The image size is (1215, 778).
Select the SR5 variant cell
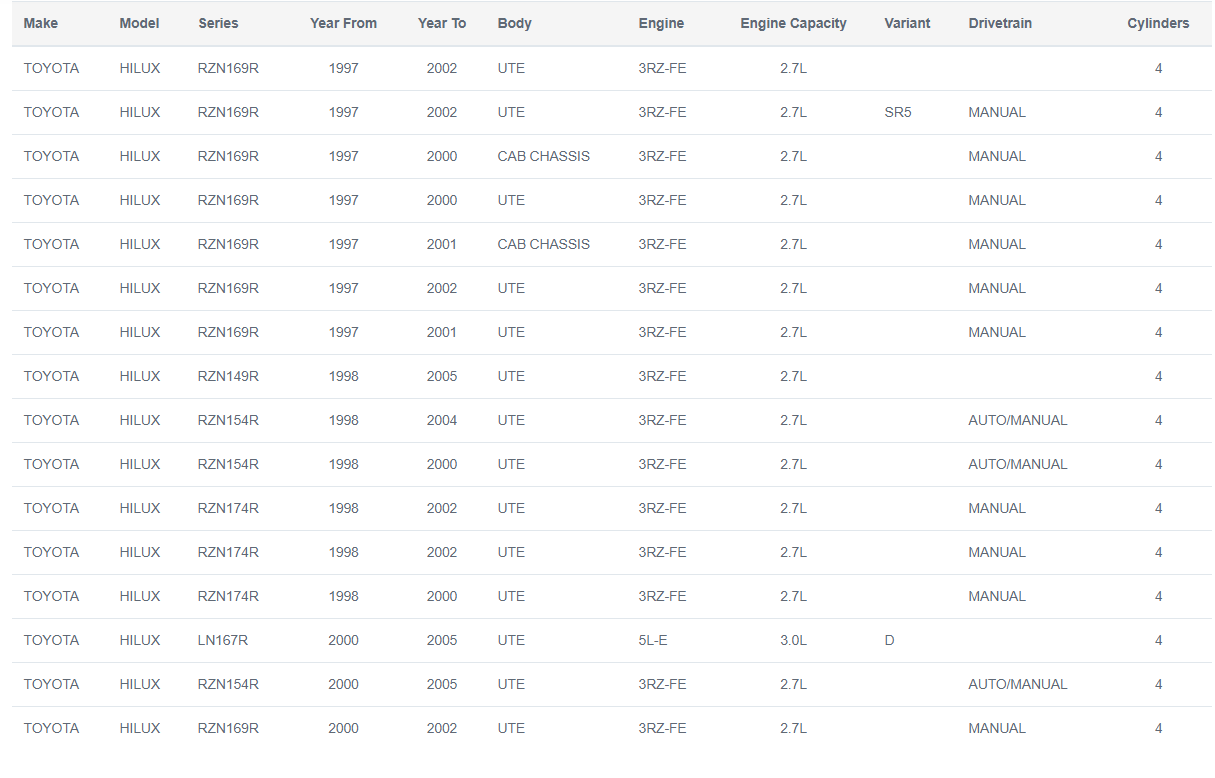click(898, 112)
